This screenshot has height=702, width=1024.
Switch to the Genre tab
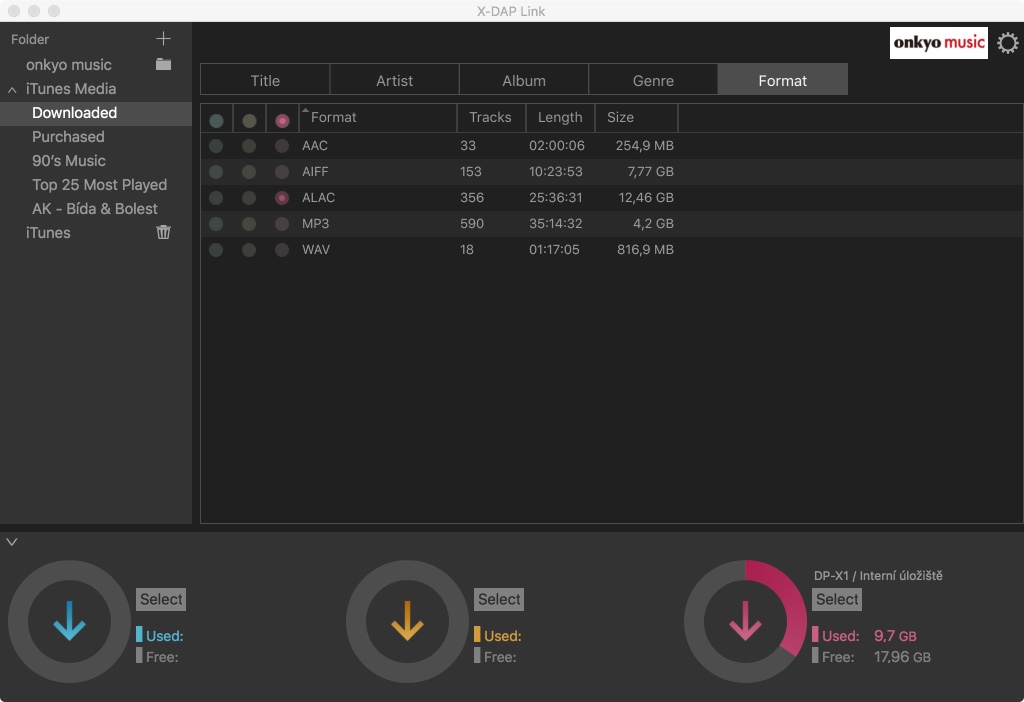pos(653,80)
